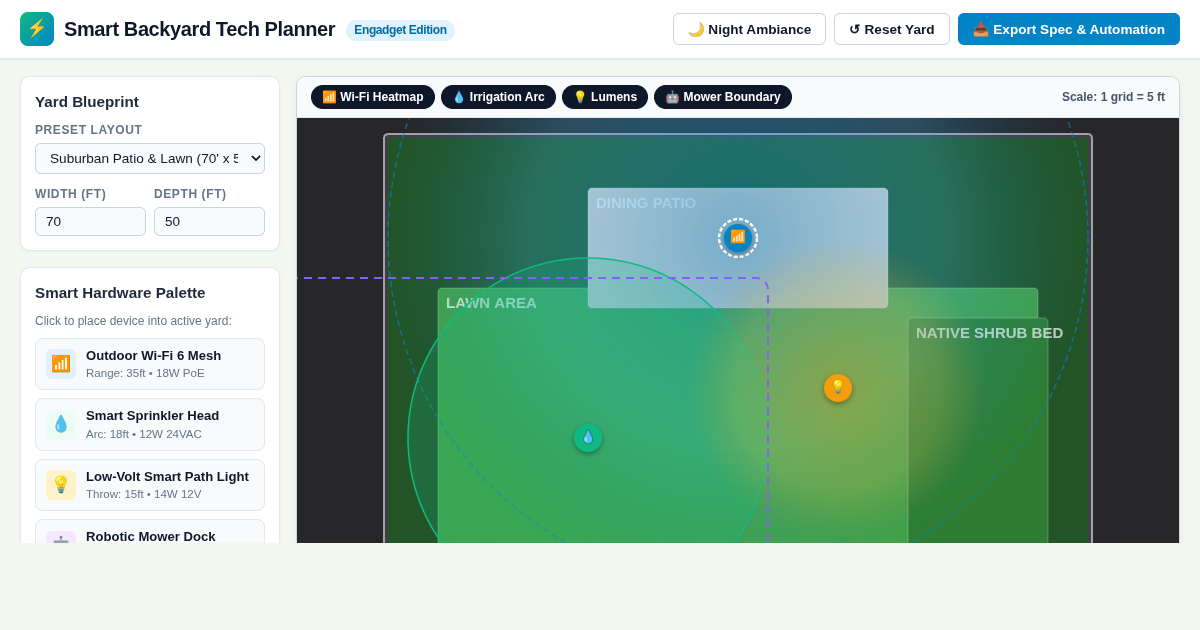Toggle the Wi-Fi Heatmap layer
Screen dimensions: 1200x630
[373, 97]
